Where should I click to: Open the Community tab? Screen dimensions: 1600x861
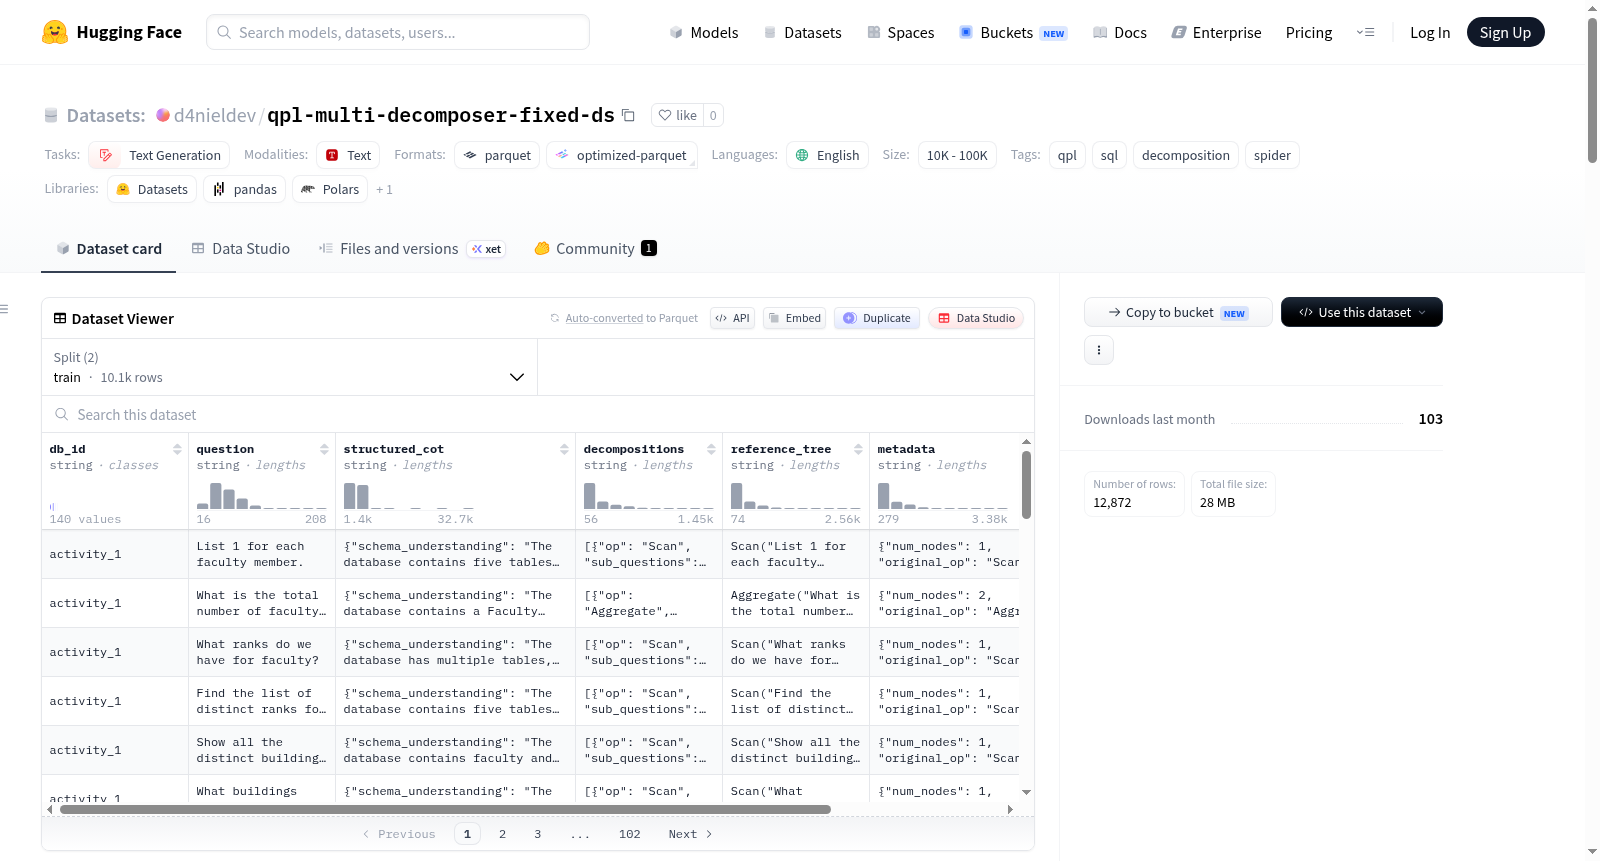(595, 249)
